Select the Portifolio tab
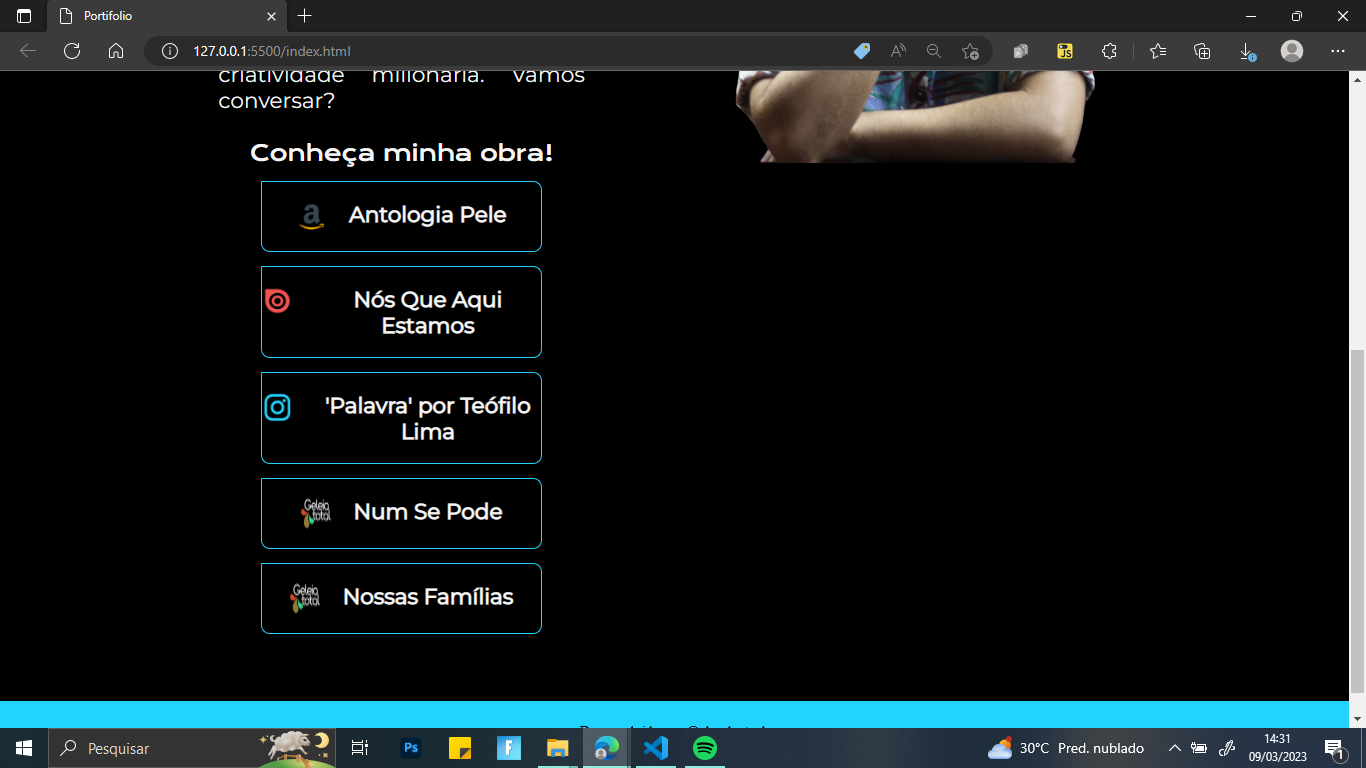Viewport: 1366px width, 768px height. 166,17
